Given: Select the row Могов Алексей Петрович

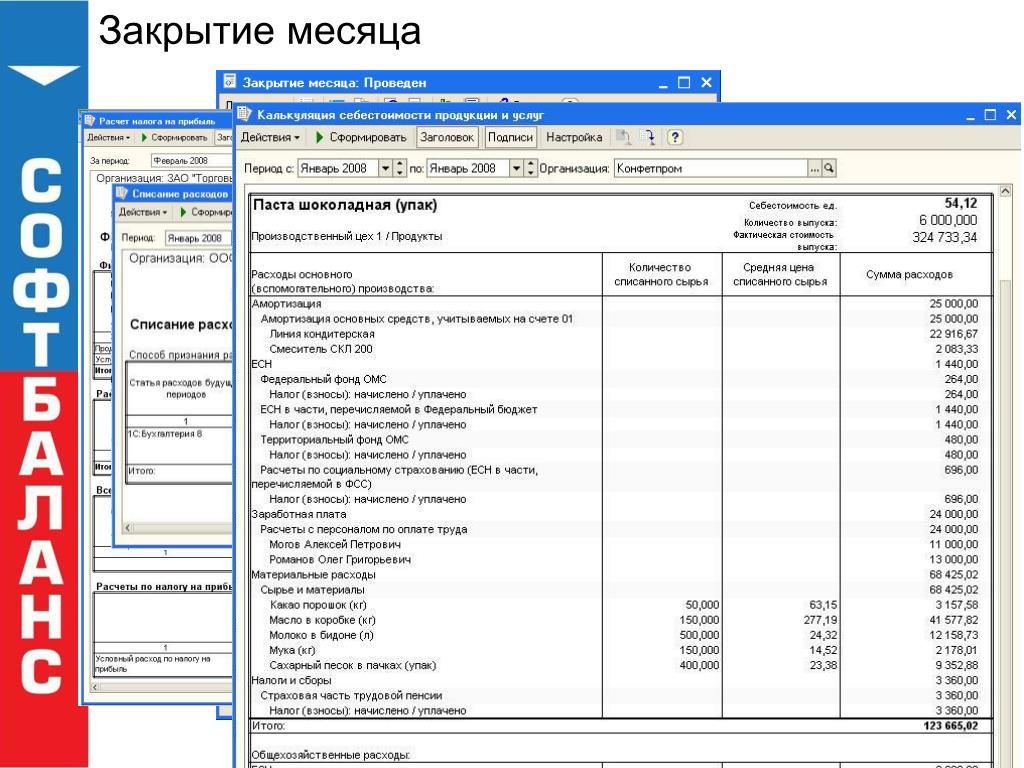Looking at the screenshot, I should pyautogui.click(x=621, y=544).
